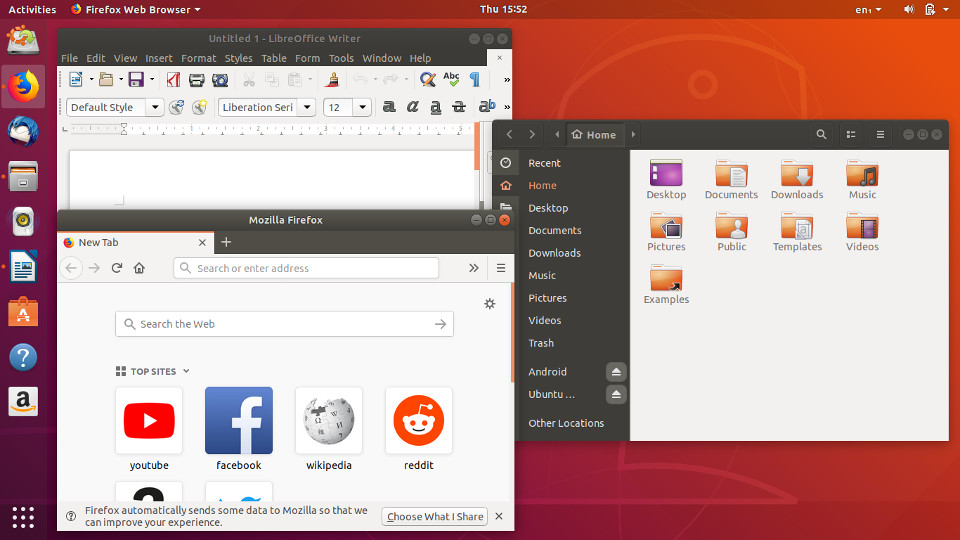
Task: Expand formatting toolbar overflow chevron
Action: [507, 107]
